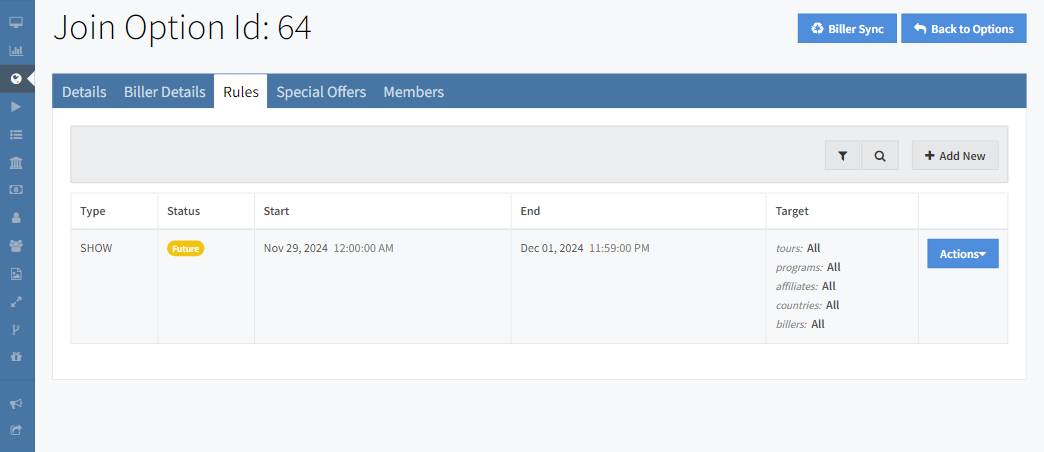Open the Biller Details tab

point(165,92)
